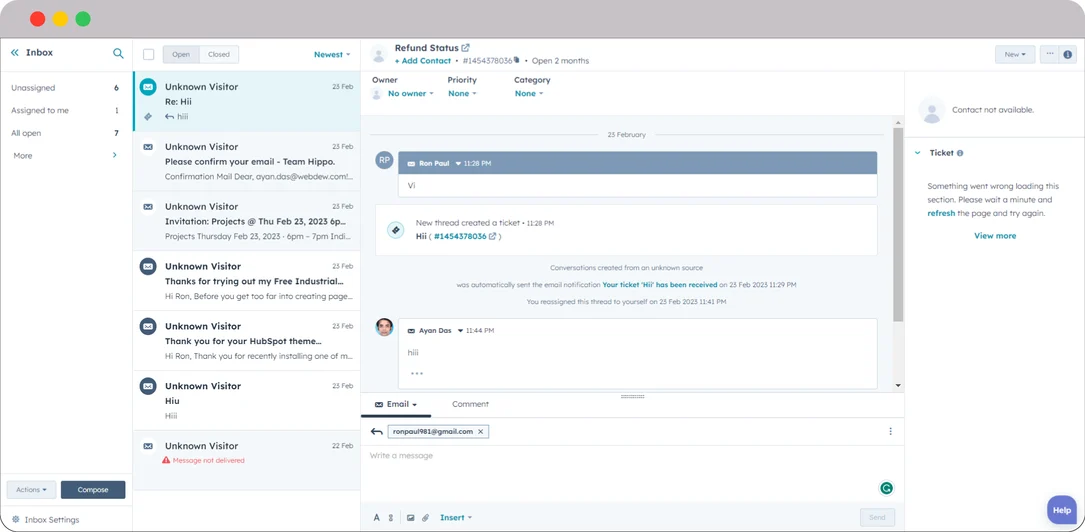The height and width of the screenshot is (532, 1085).
Task: Click the ticket icon under the Re: Hii conversation
Action: coord(148,117)
